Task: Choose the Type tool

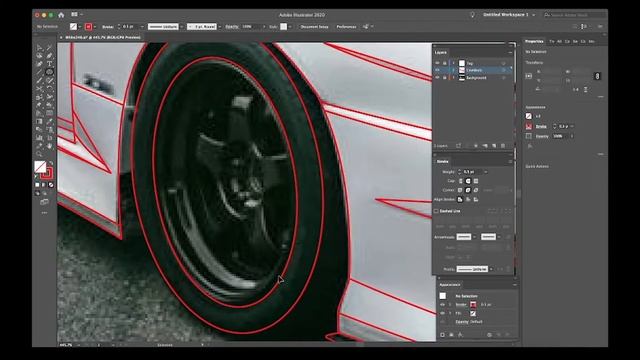Action: point(49,64)
